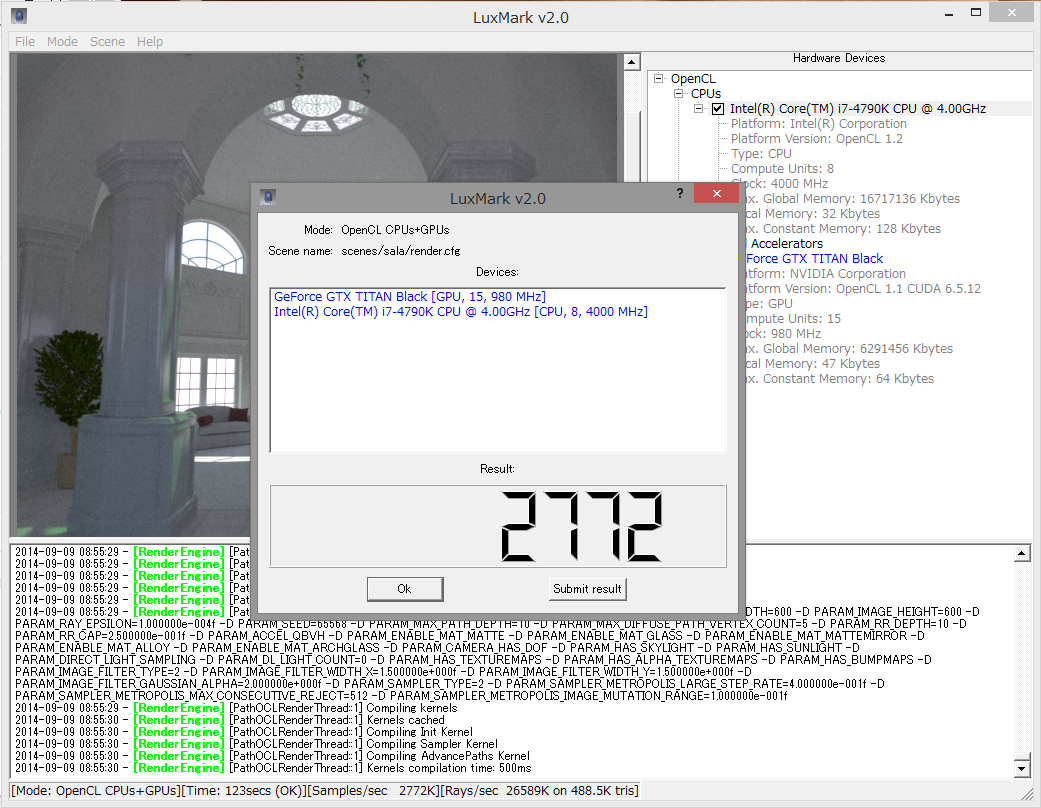Click the Submit result button
The image size is (1041, 808).
point(587,589)
